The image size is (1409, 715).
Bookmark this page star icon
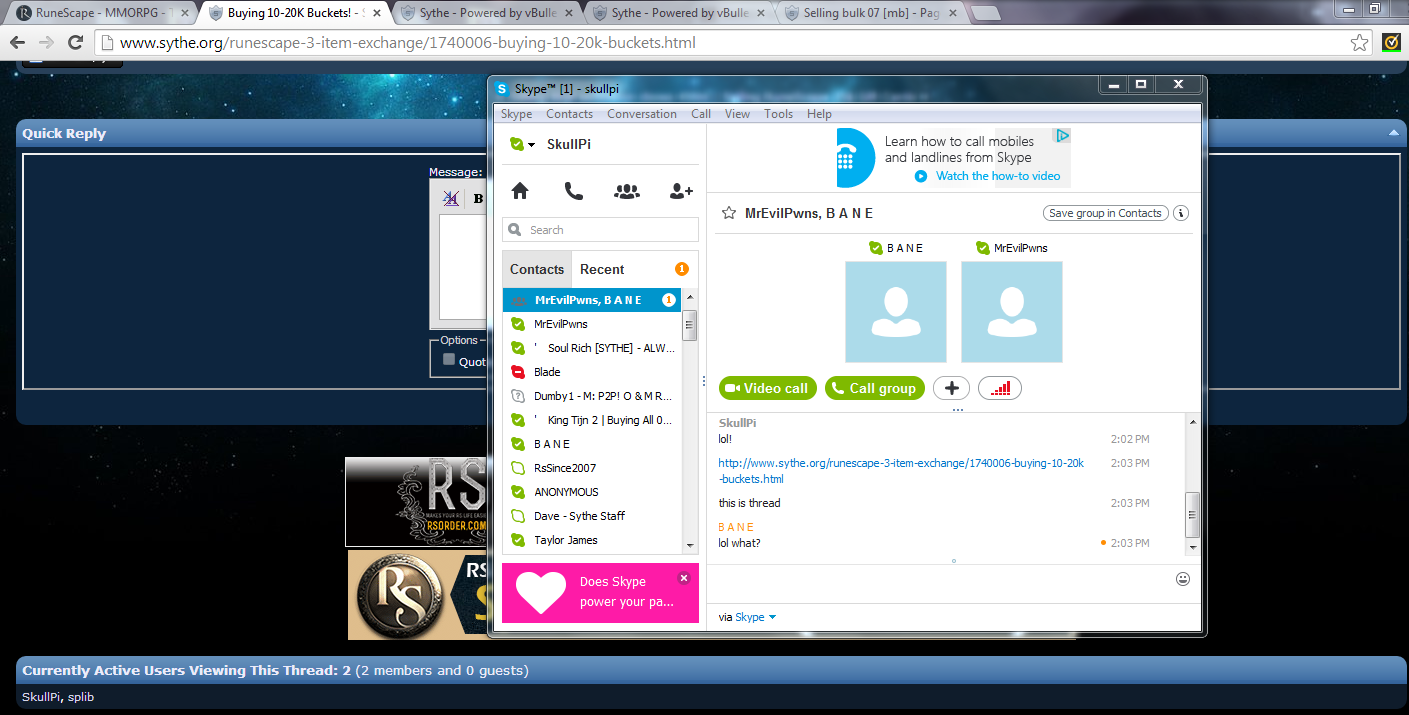click(x=1359, y=43)
